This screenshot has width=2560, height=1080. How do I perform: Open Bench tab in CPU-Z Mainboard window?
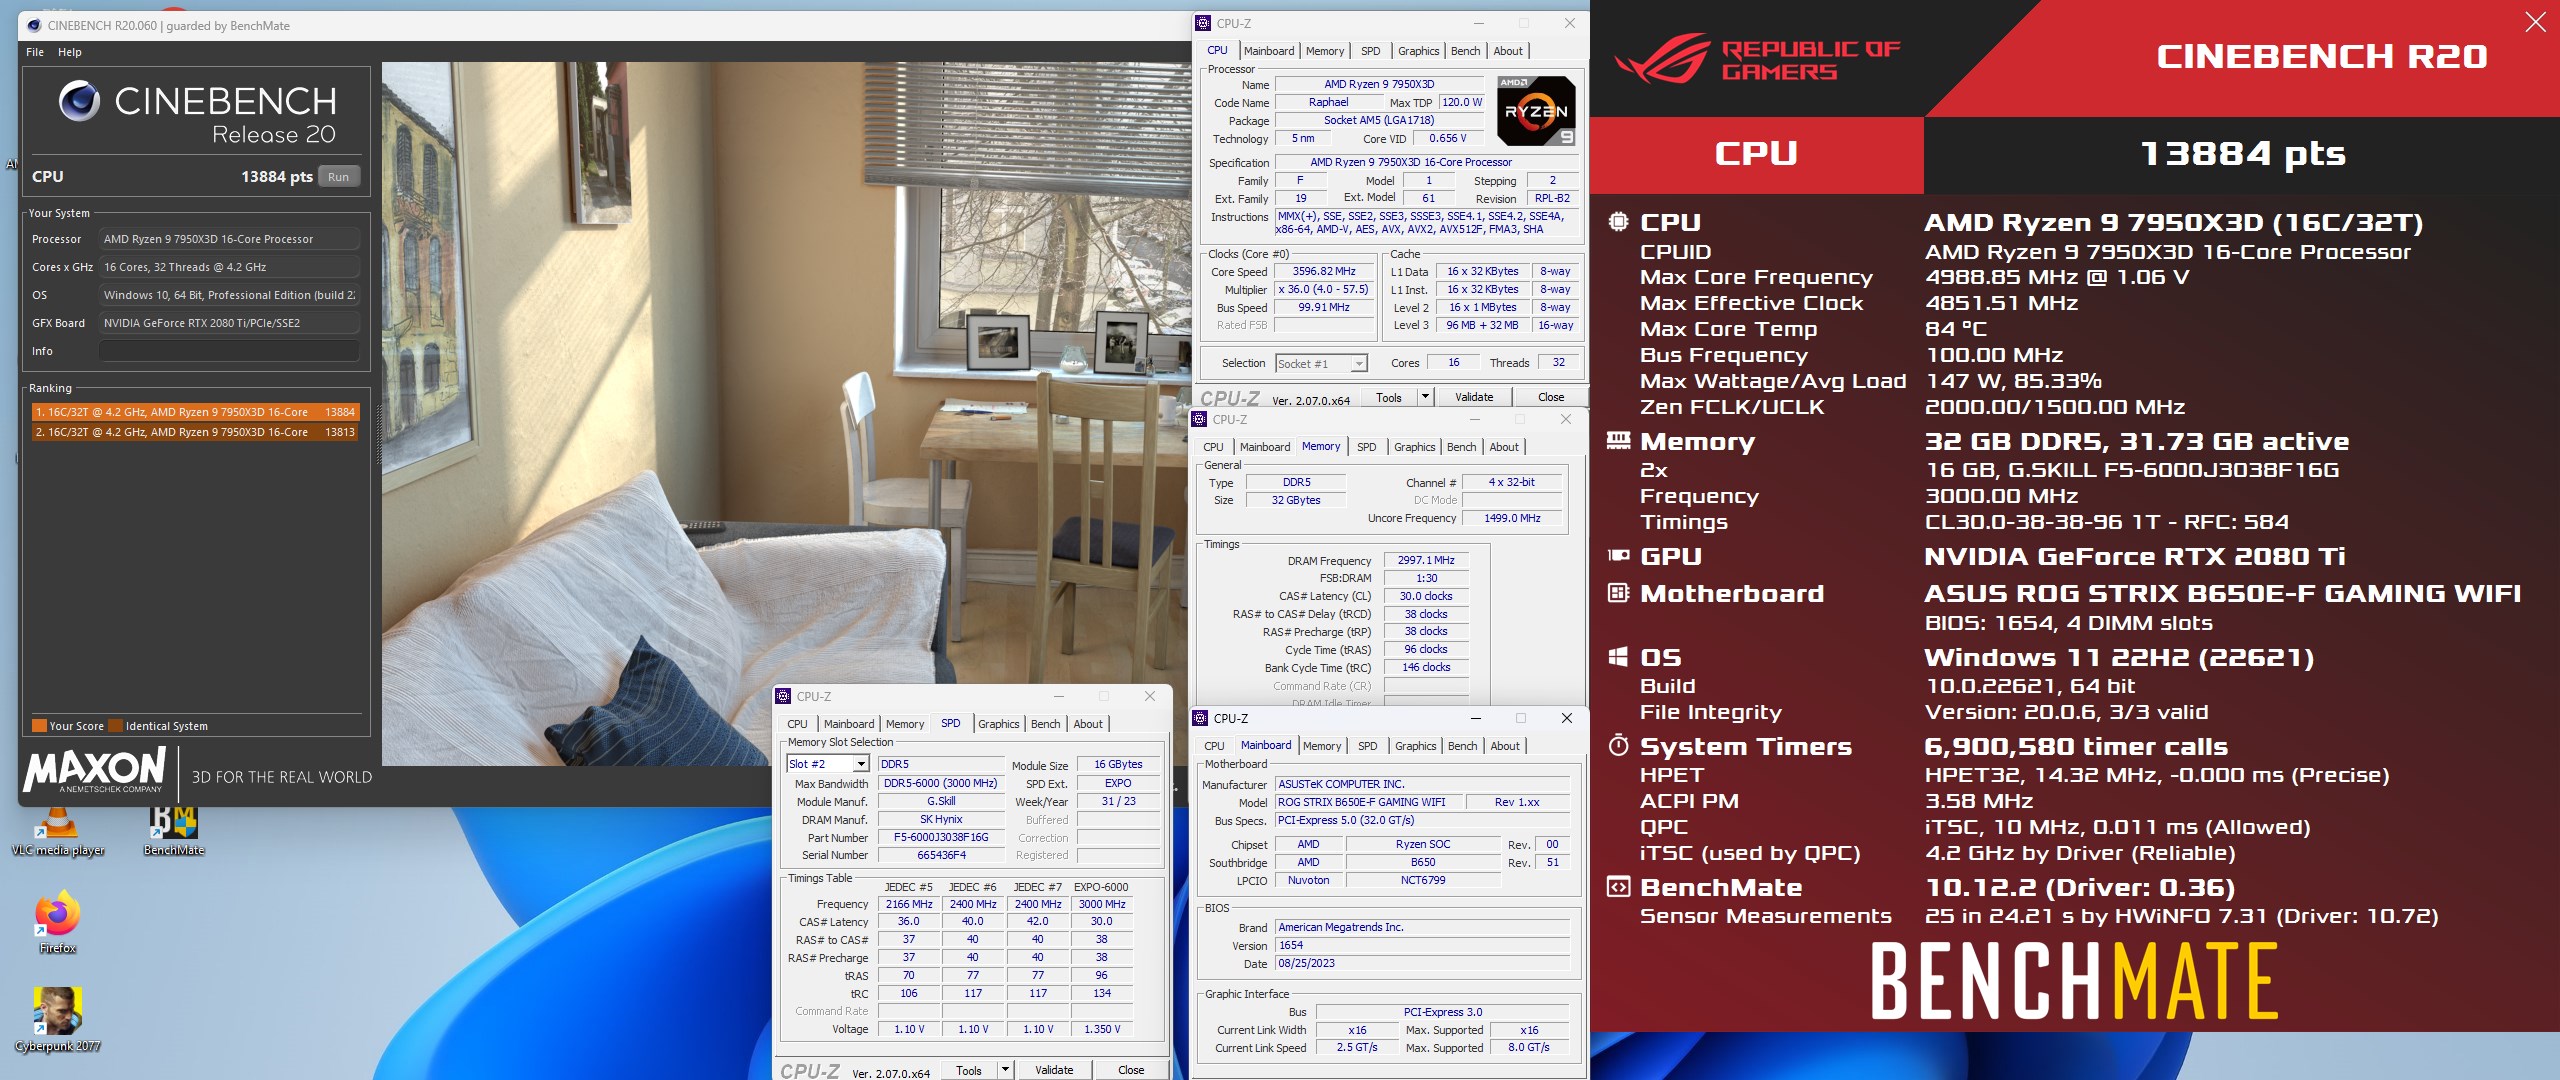1462,746
